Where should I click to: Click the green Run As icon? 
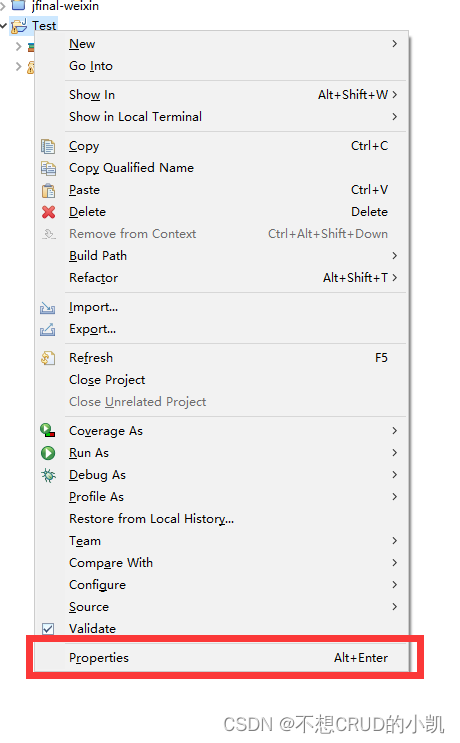(48, 453)
